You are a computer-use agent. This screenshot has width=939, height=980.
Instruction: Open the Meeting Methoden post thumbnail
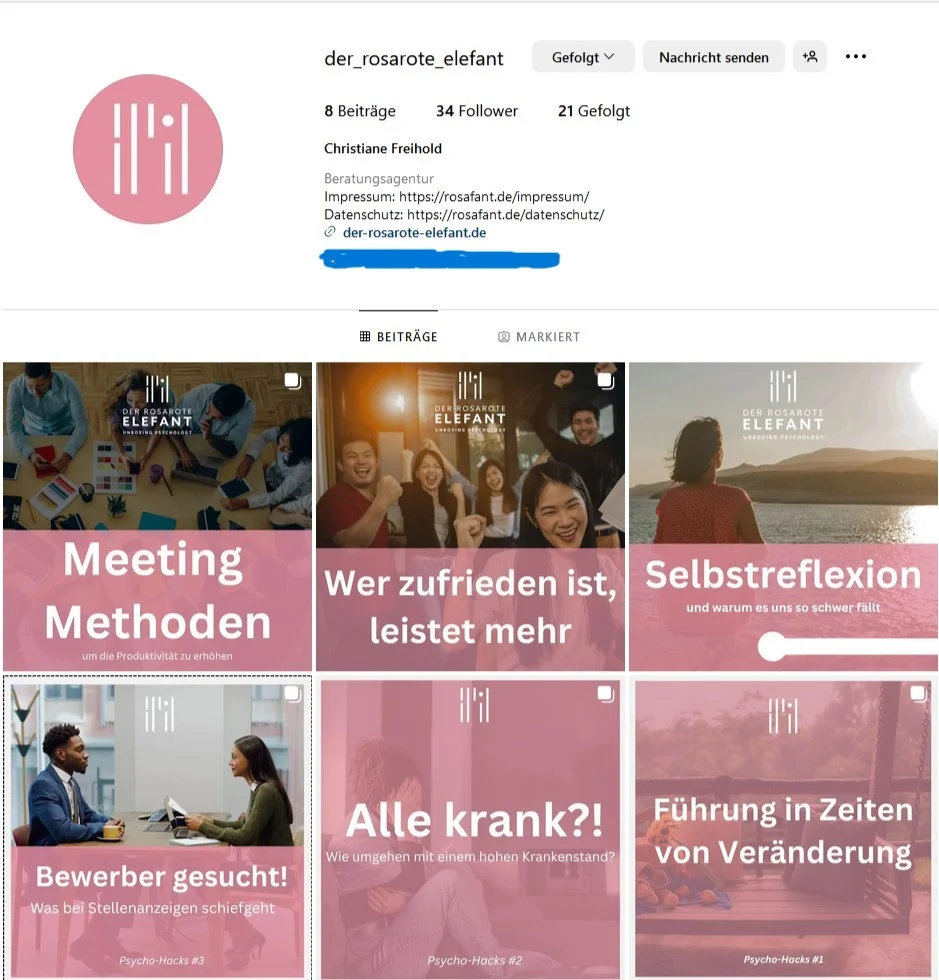(158, 517)
